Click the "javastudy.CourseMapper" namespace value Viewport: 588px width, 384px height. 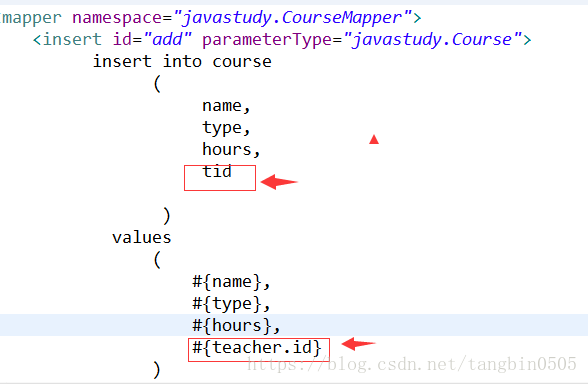click(x=293, y=18)
